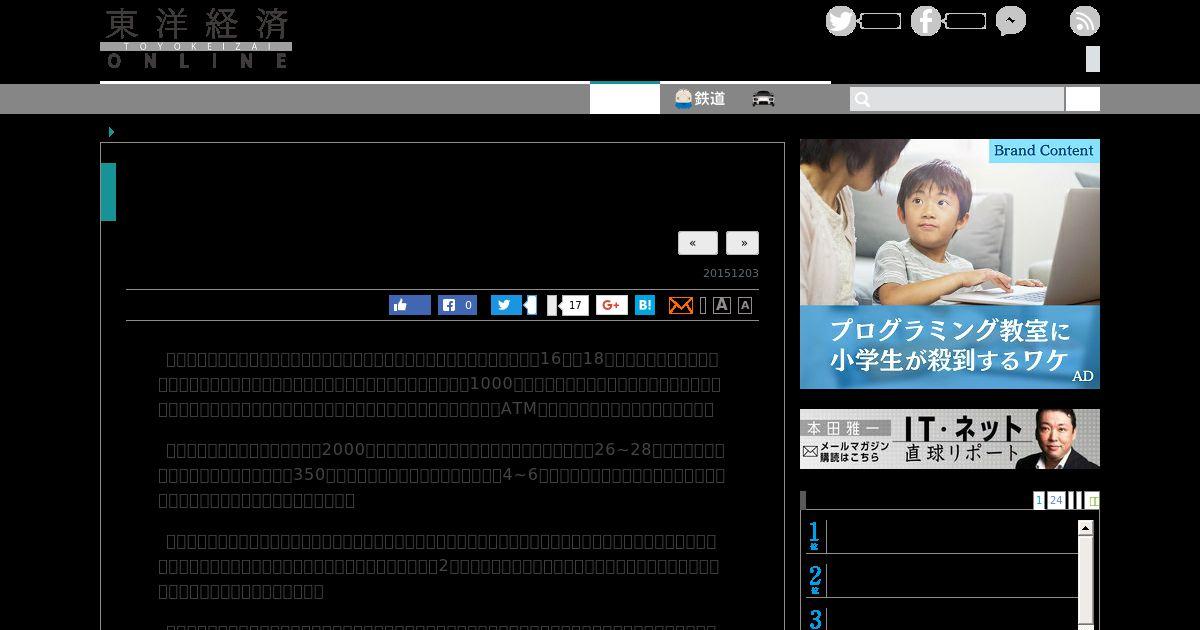Click the article date 20151203
This screenshot has height=630, width=1200.
[x=731, y=274]
